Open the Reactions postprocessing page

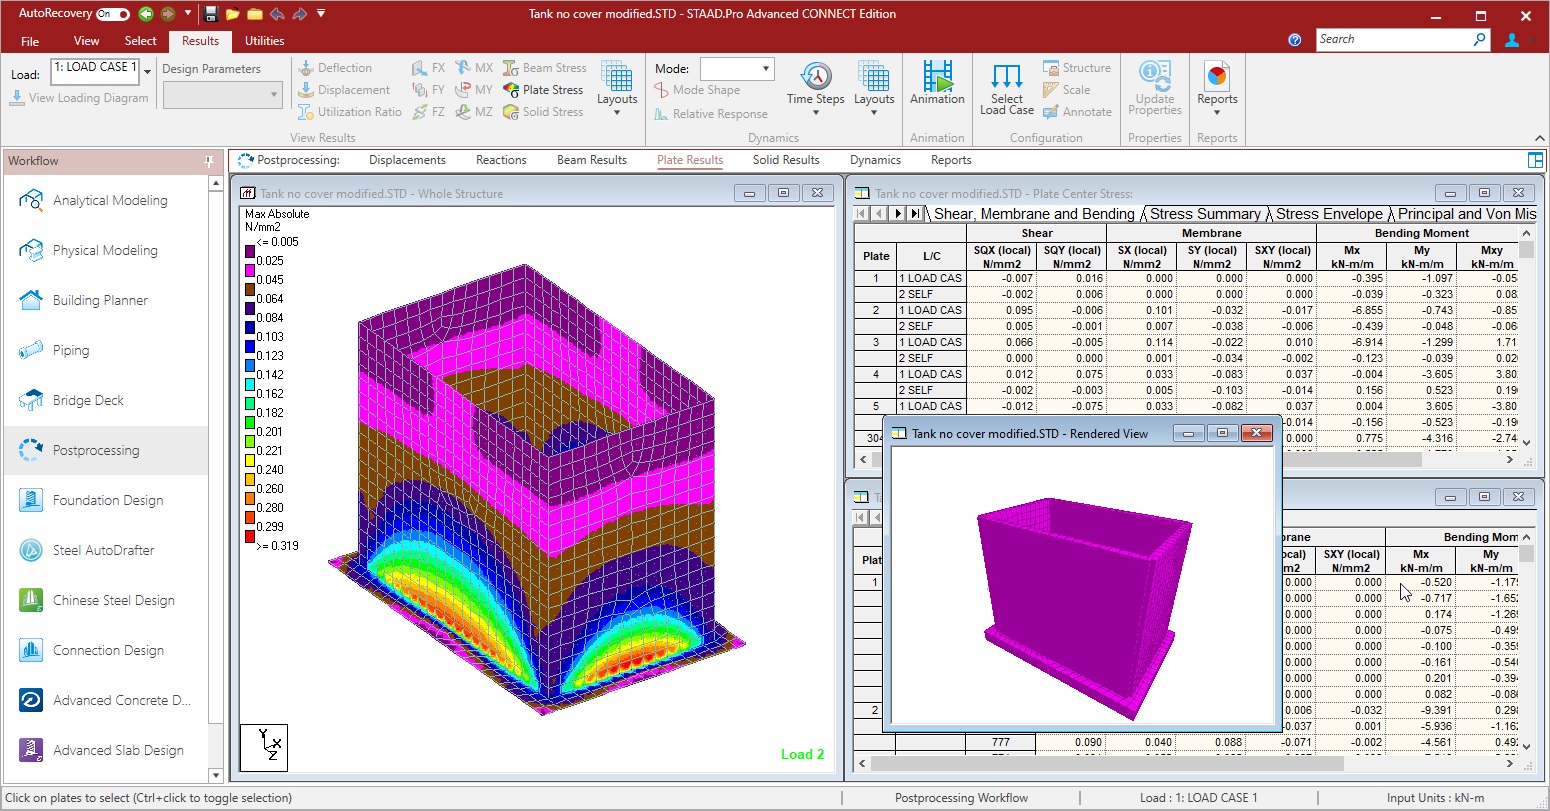[501, 160]
